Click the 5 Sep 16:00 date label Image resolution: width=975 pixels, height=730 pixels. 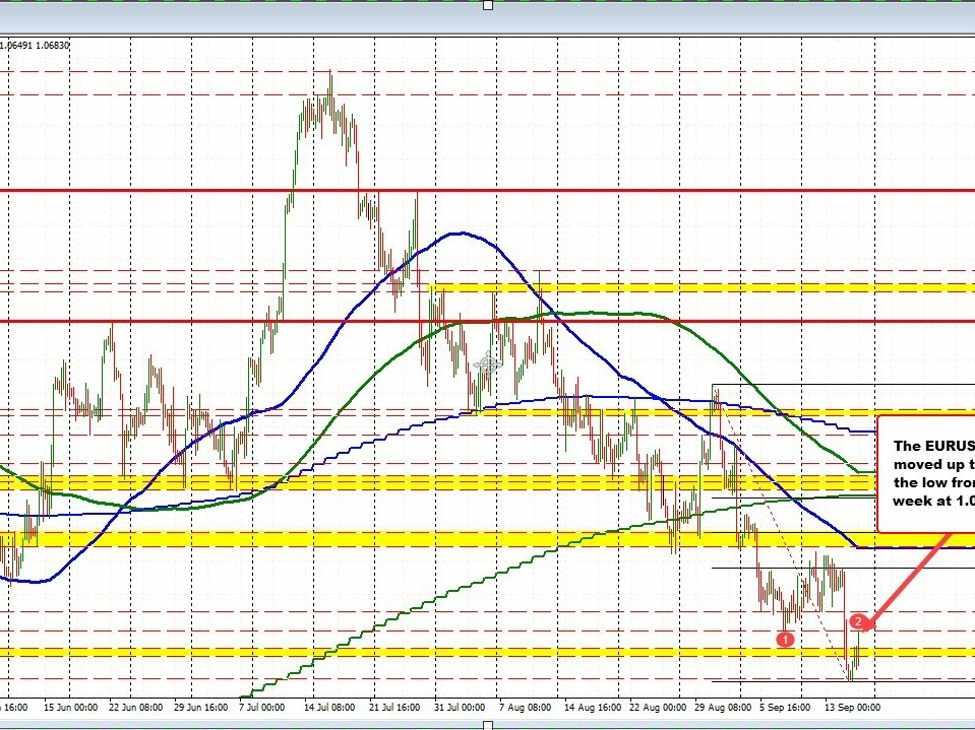785,705
